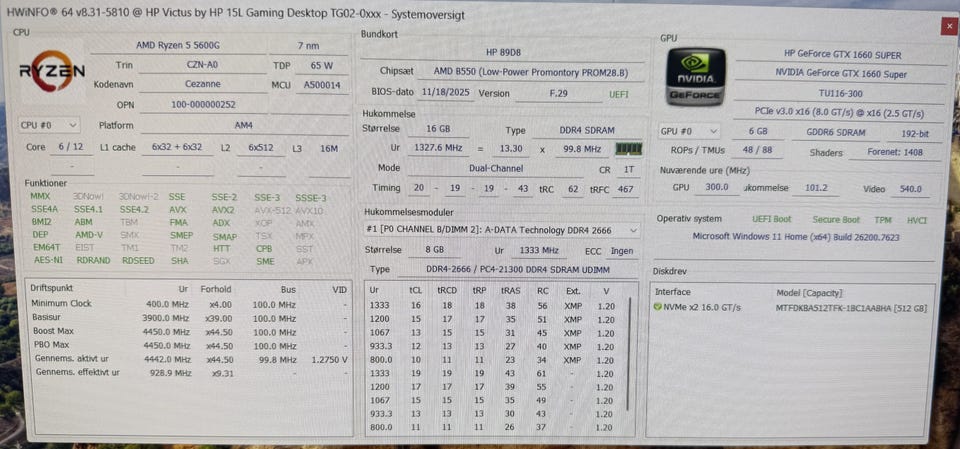Click the 16 GB memory size field
This screenshot has width=960, height=449.
pos(438,130)
